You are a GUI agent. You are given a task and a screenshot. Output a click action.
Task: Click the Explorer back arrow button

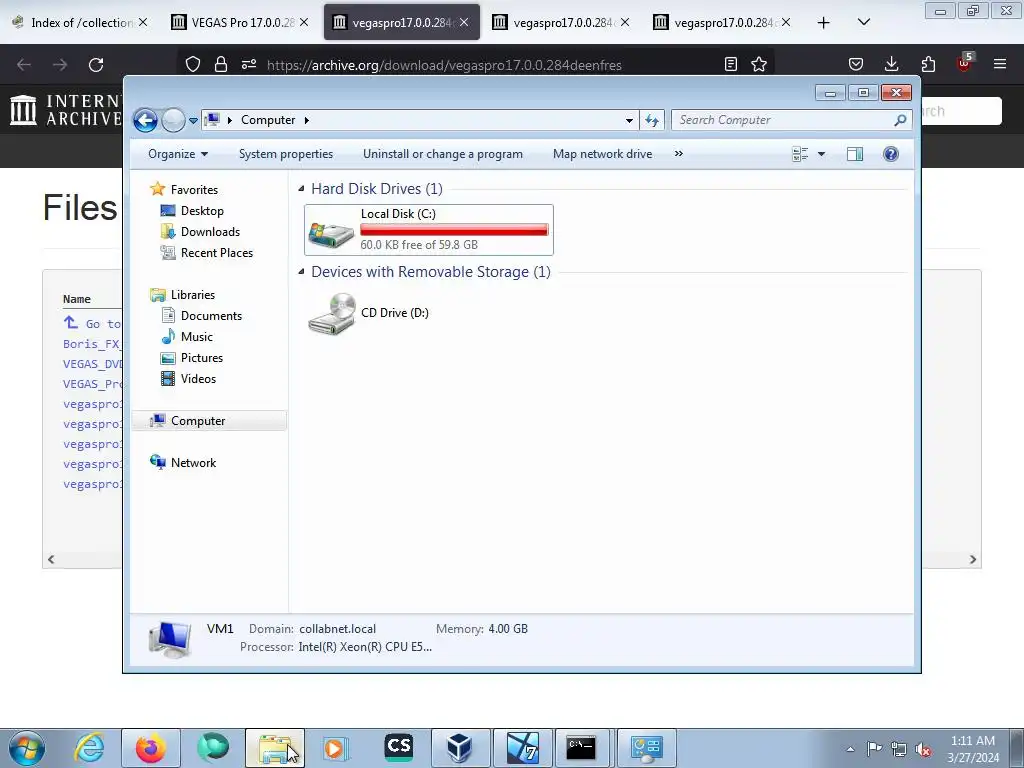pyautogui.click(x=145, y=120)
